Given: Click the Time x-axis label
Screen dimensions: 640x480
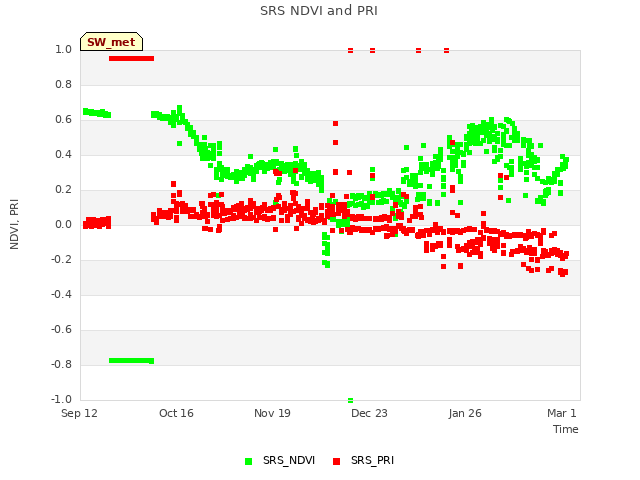Looking at the screenshot, I should pos(566,429).
